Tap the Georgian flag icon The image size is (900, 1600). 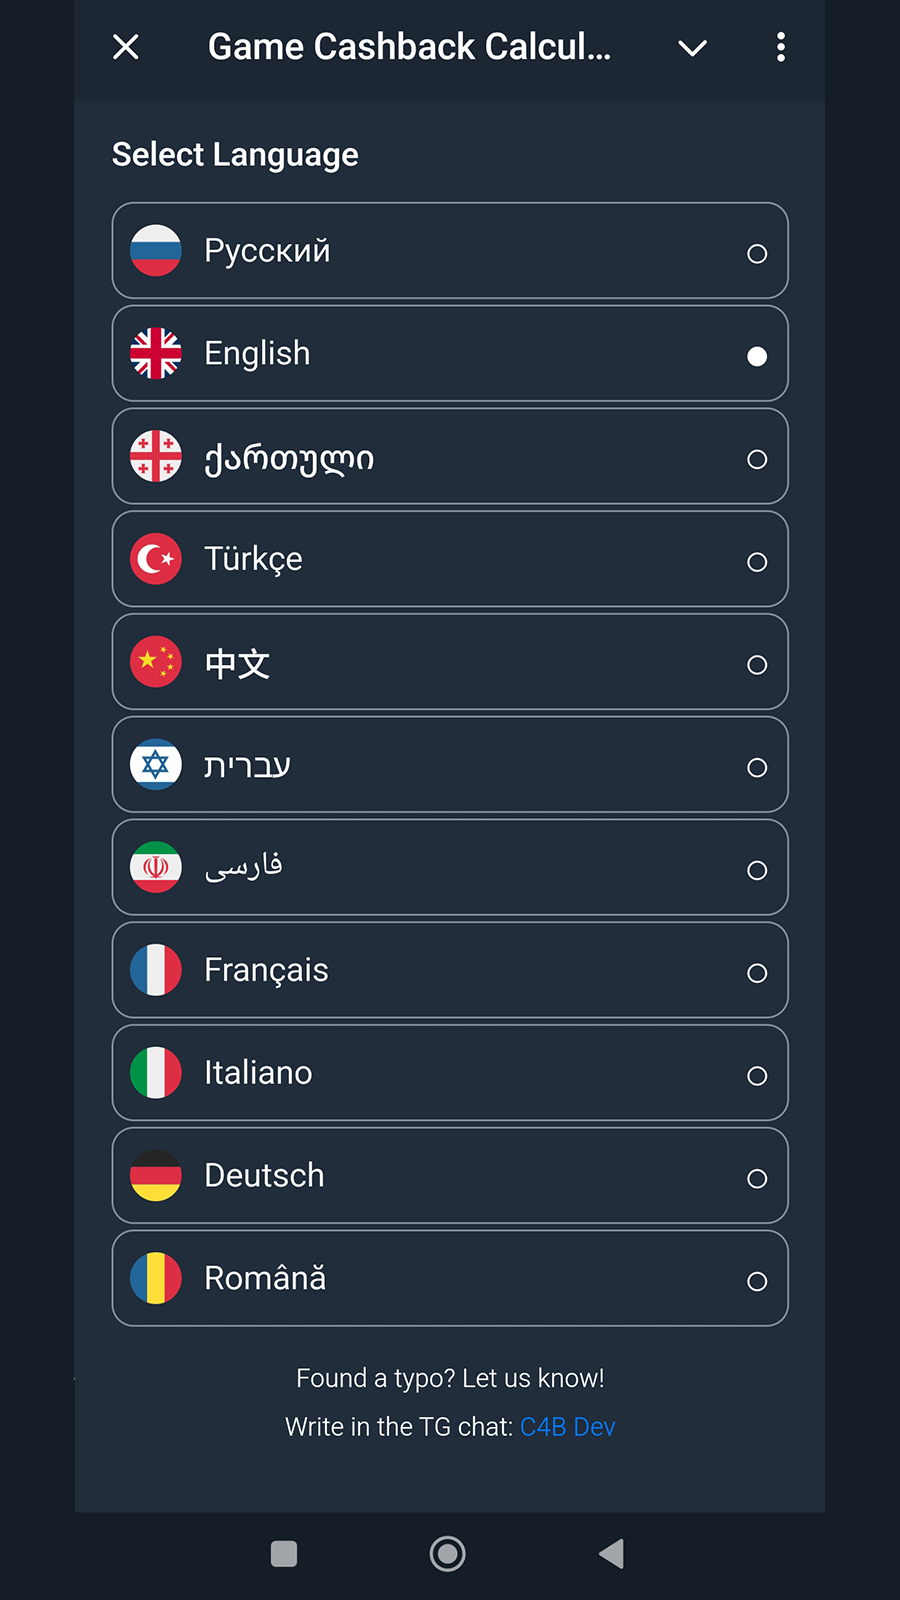point(156,457)
